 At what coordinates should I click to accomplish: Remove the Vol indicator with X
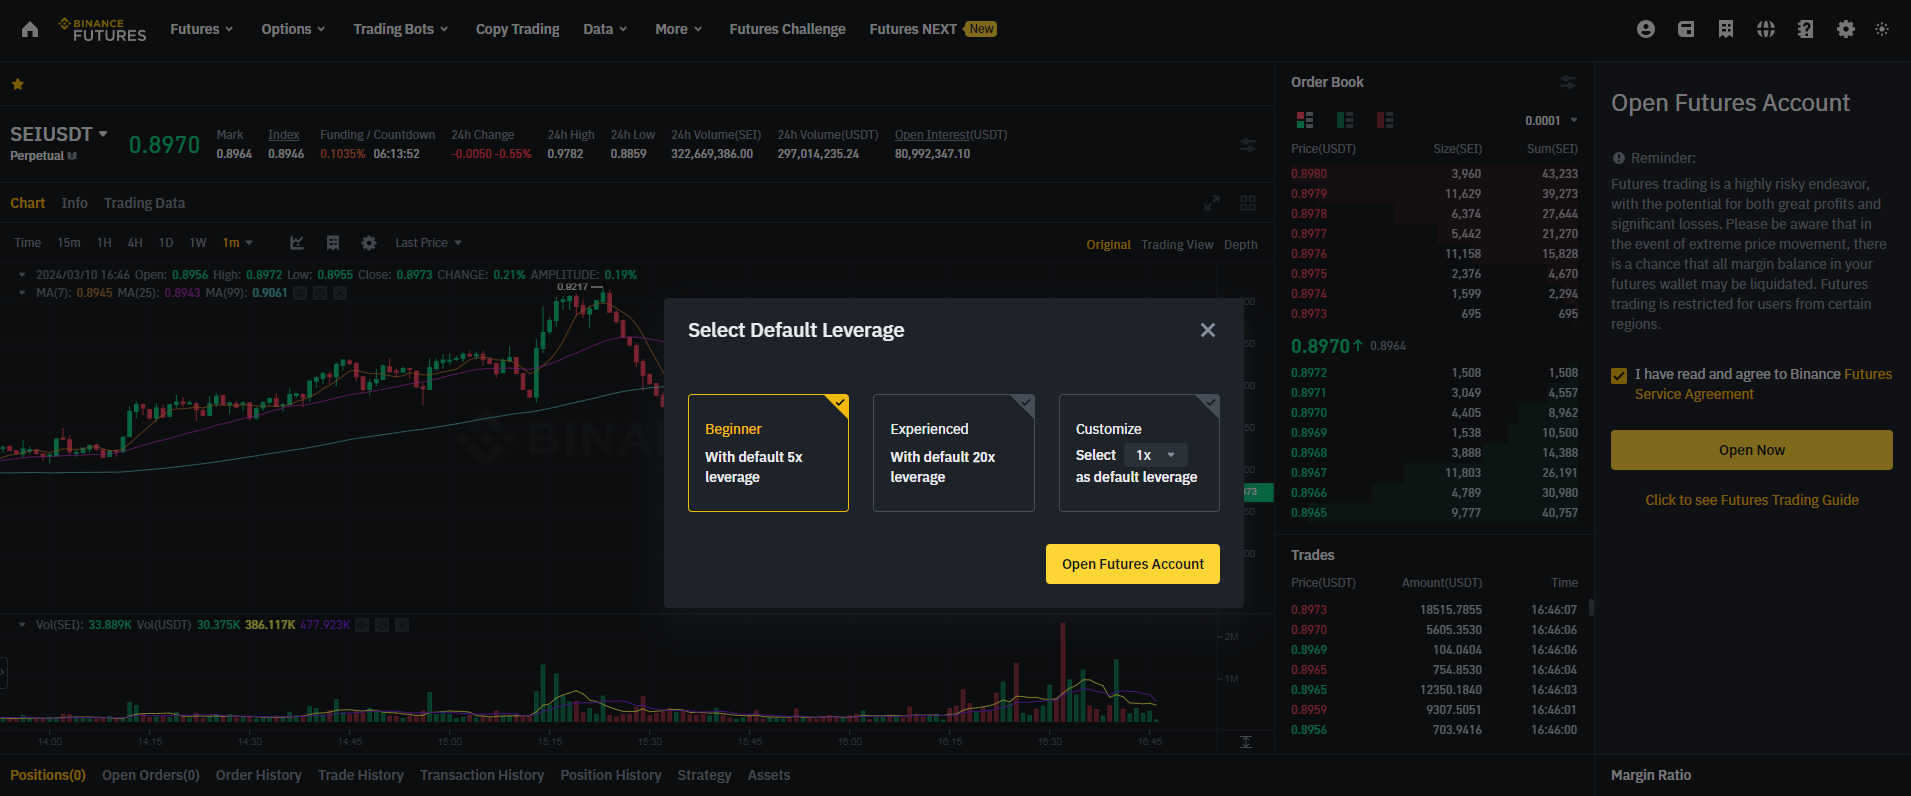402,625
